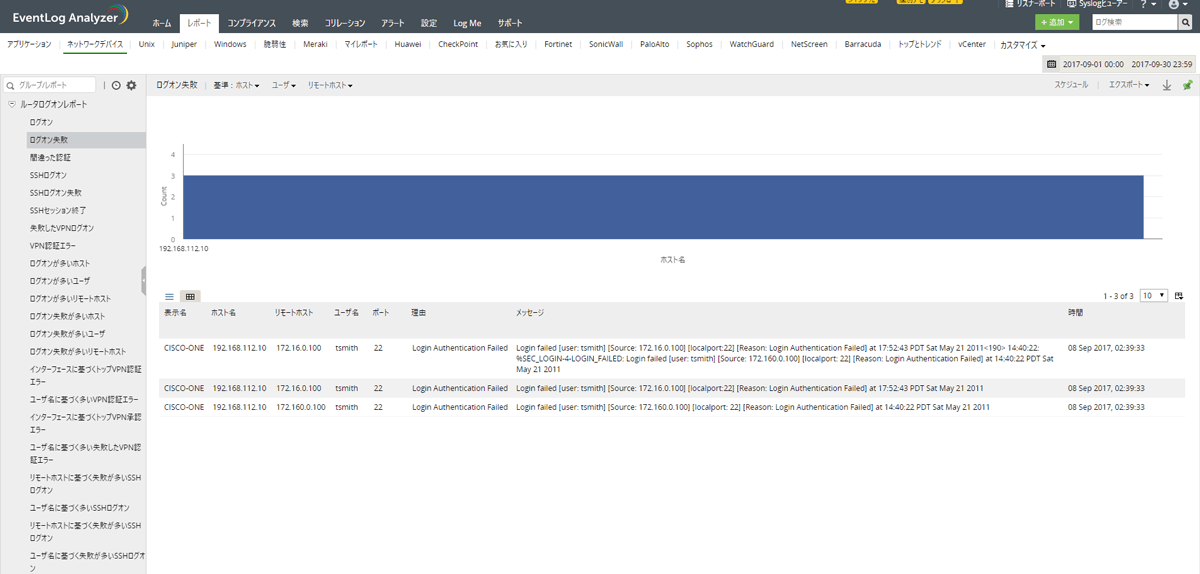Open the リモートホスト filter dropdown
The height and width of the screenshot is (574, 1200).
tap(330, 86)
